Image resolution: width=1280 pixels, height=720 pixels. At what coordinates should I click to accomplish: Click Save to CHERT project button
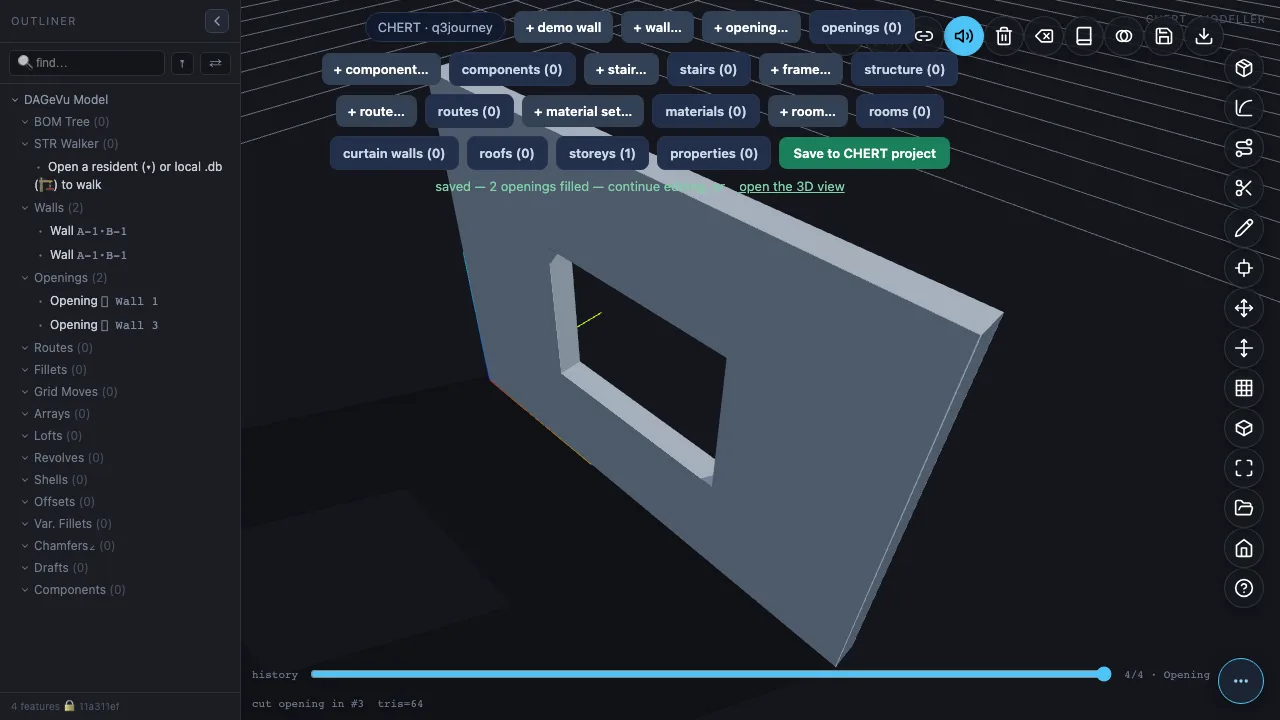click(865, 154)
